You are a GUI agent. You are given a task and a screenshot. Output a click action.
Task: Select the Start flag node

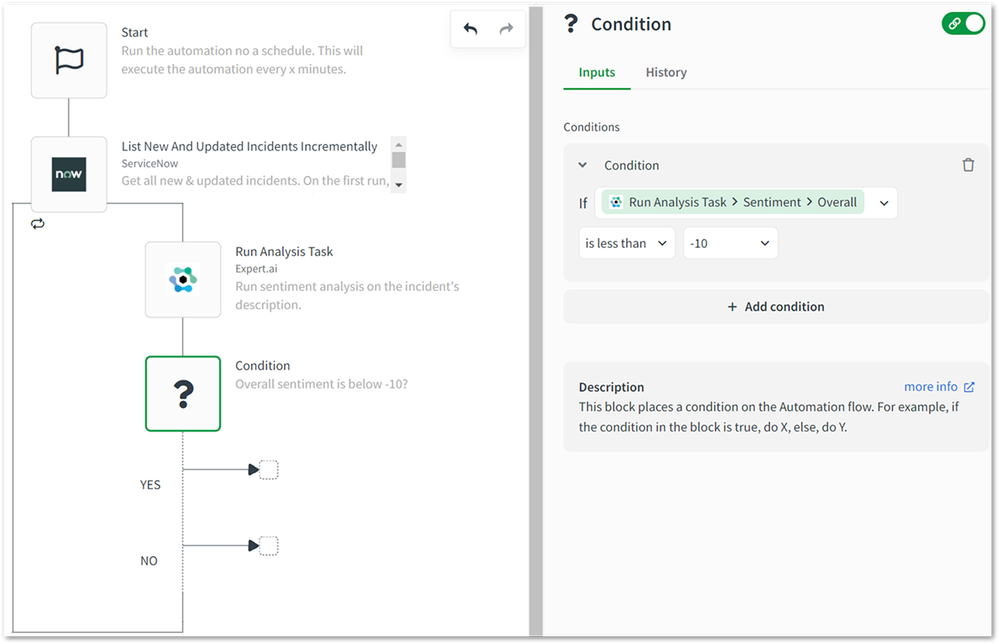click(x=69, y=60)
